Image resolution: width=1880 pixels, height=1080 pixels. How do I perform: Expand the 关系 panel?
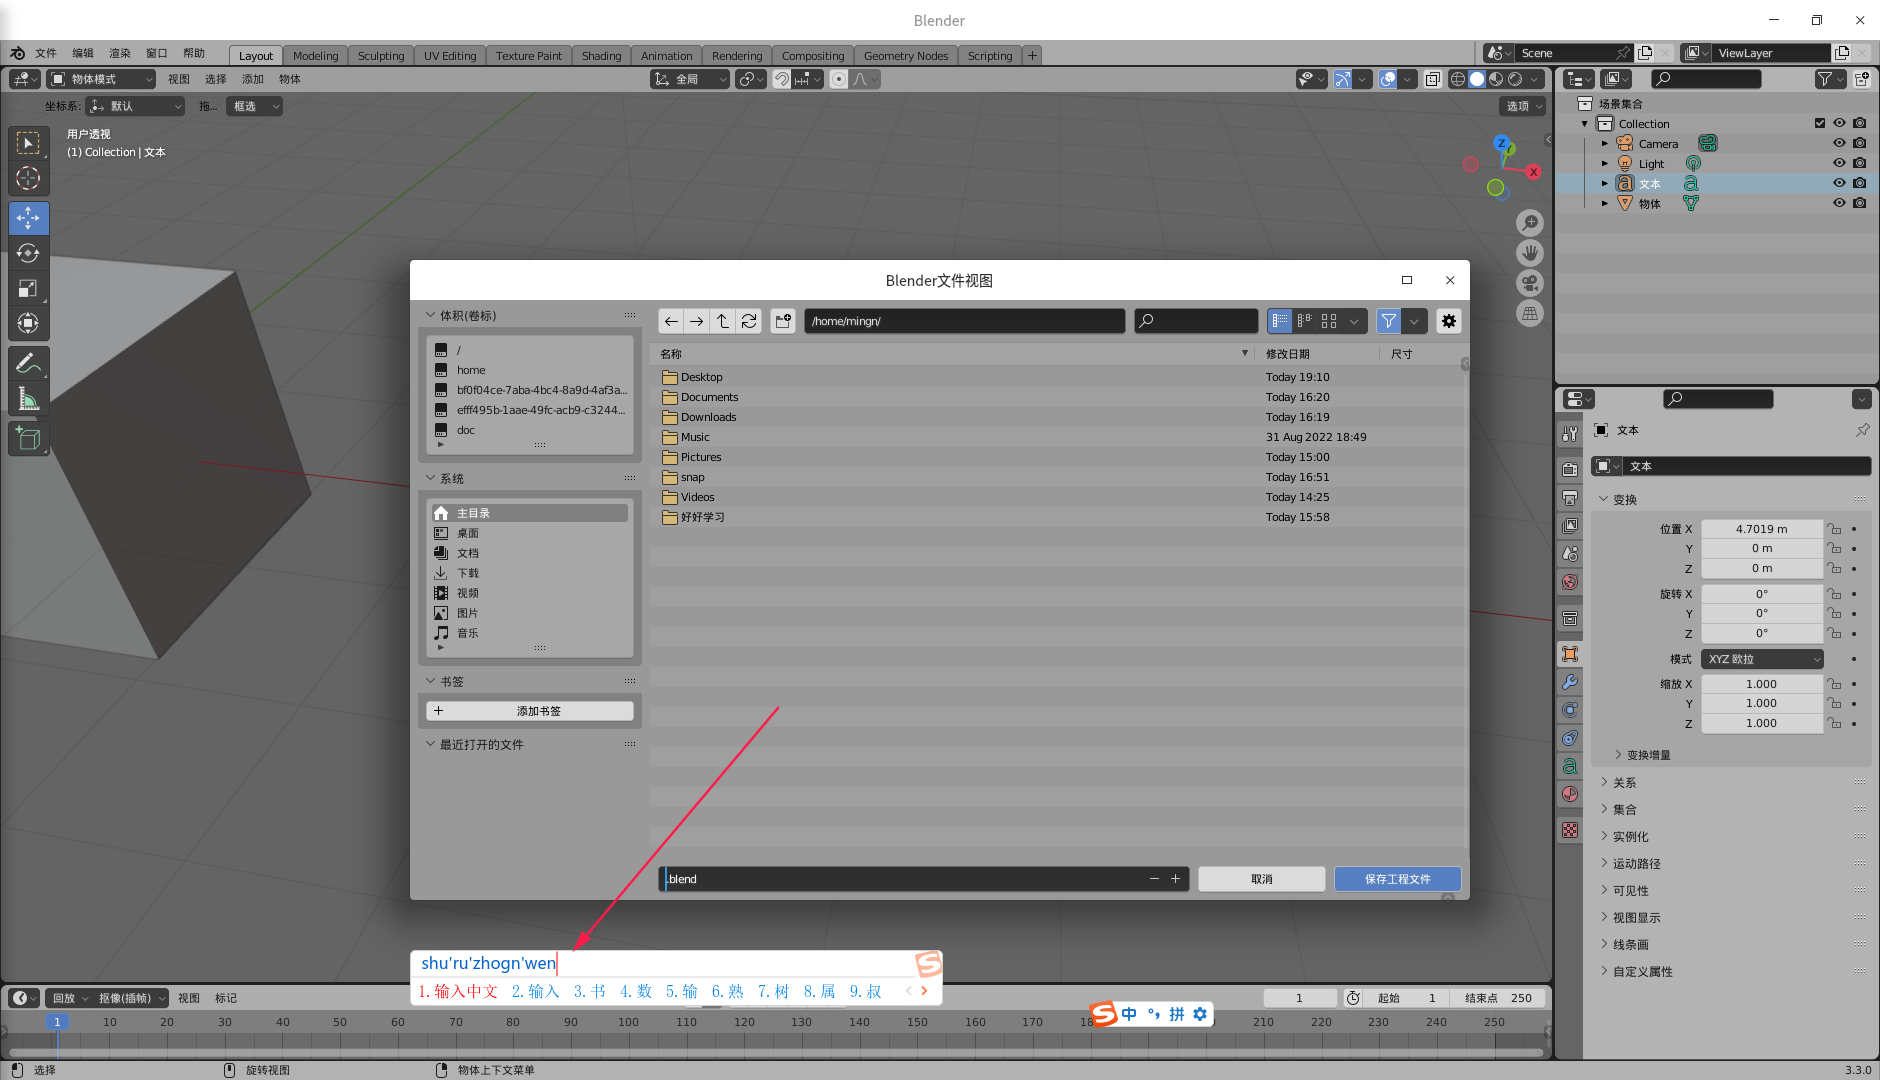click(1624, 783)
